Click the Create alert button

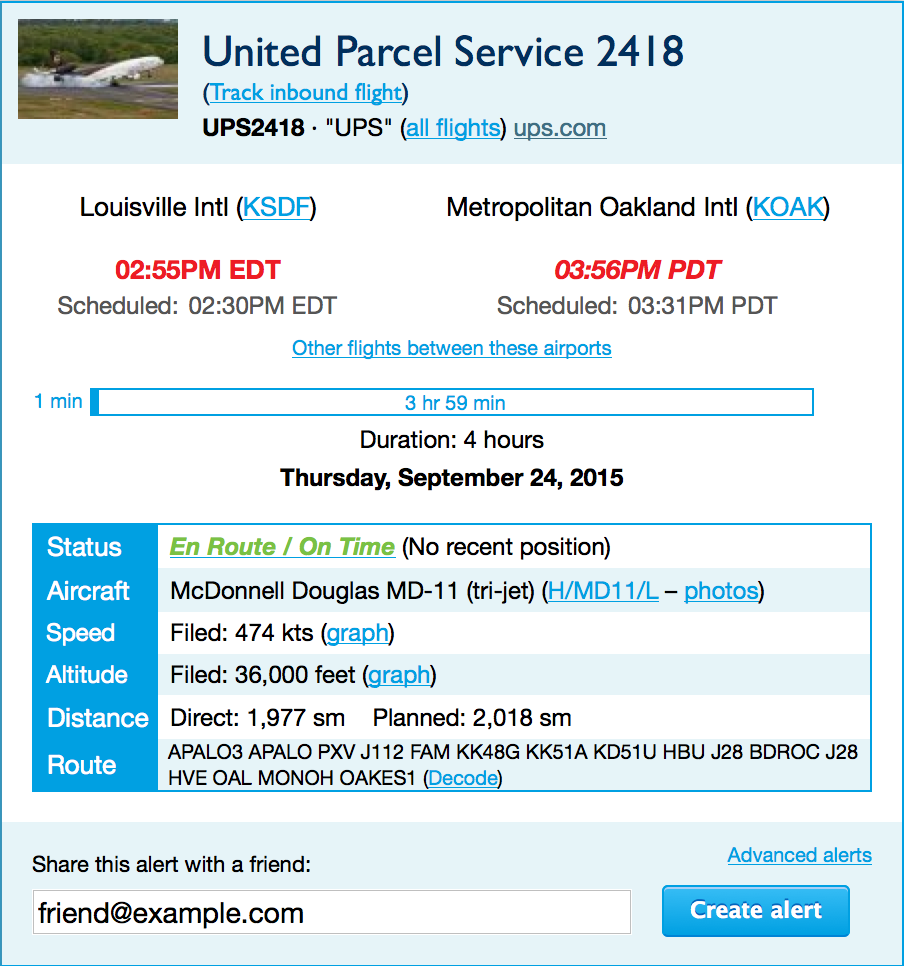pyautogui.click(x=755, y=911)
